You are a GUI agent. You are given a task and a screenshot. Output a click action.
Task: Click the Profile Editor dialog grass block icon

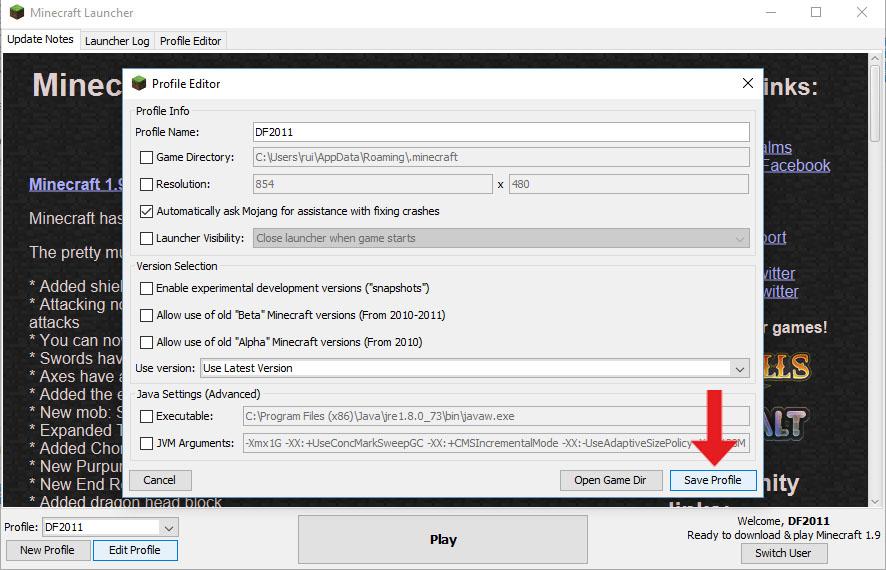138,84
